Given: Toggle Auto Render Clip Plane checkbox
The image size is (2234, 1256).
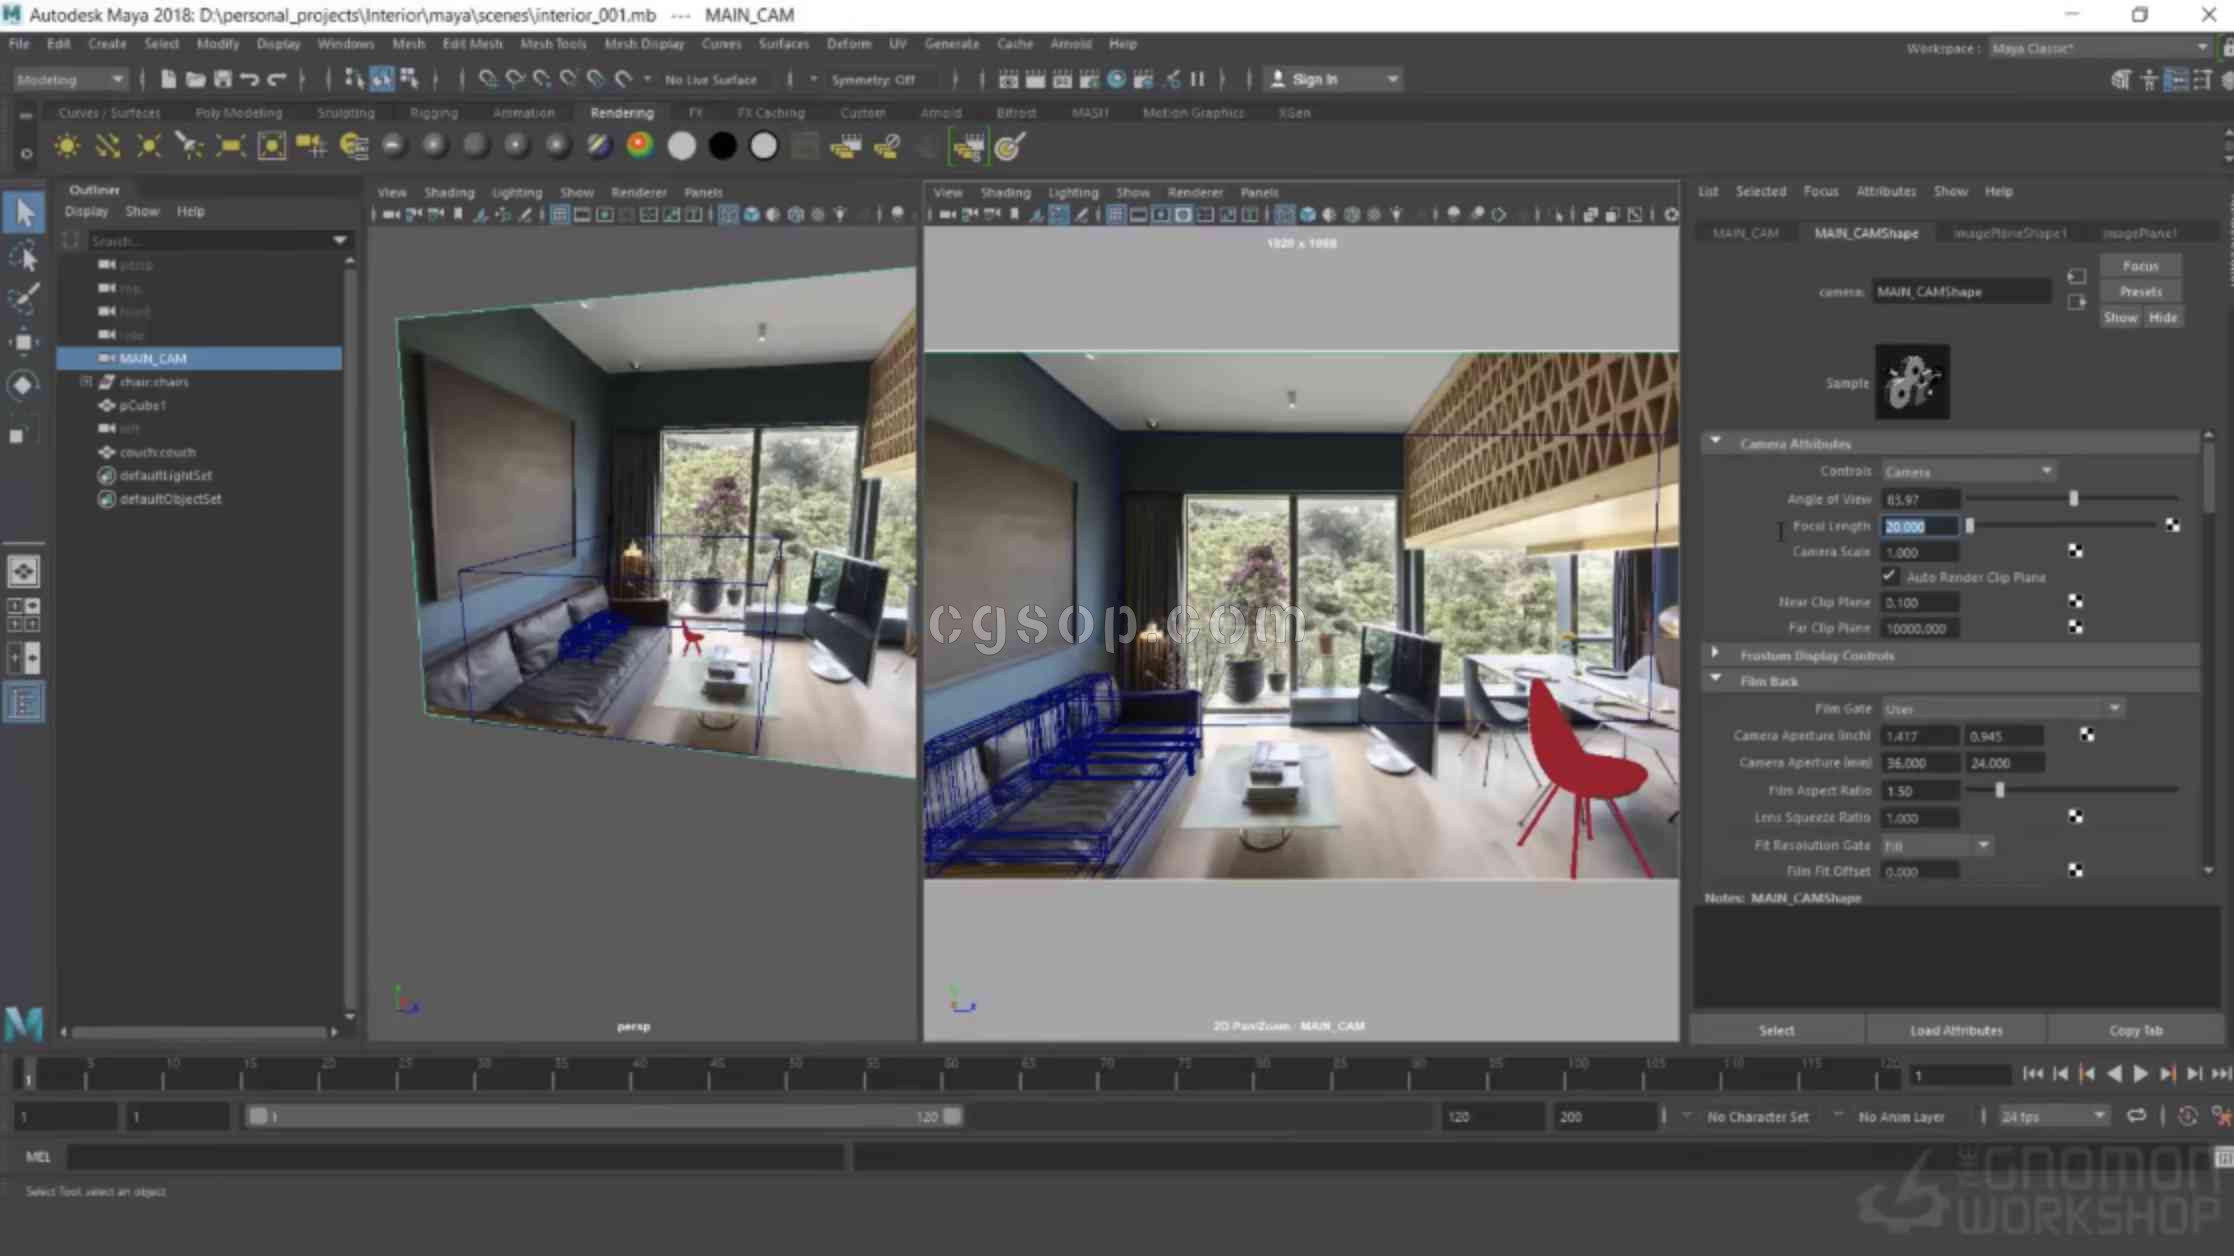Looking at the screenshot, I should click(x=1889, y=577).
